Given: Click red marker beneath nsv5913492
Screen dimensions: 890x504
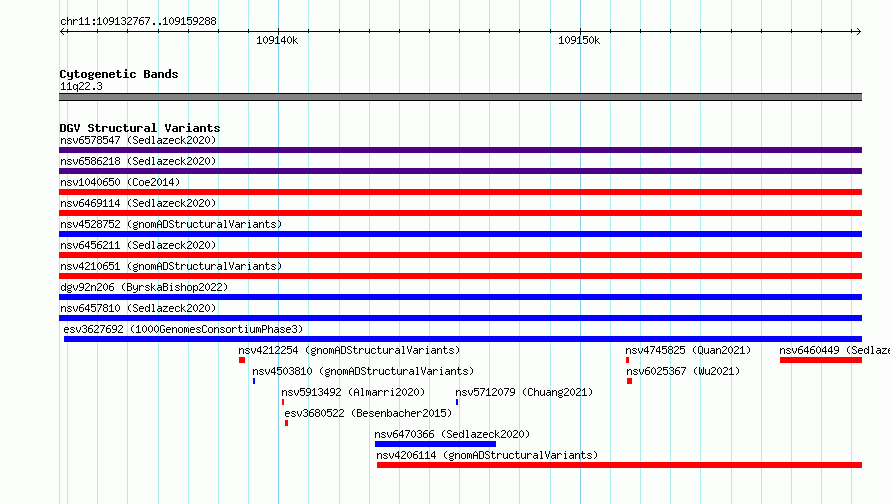Looking at the screenshot, I should point(283,402).
